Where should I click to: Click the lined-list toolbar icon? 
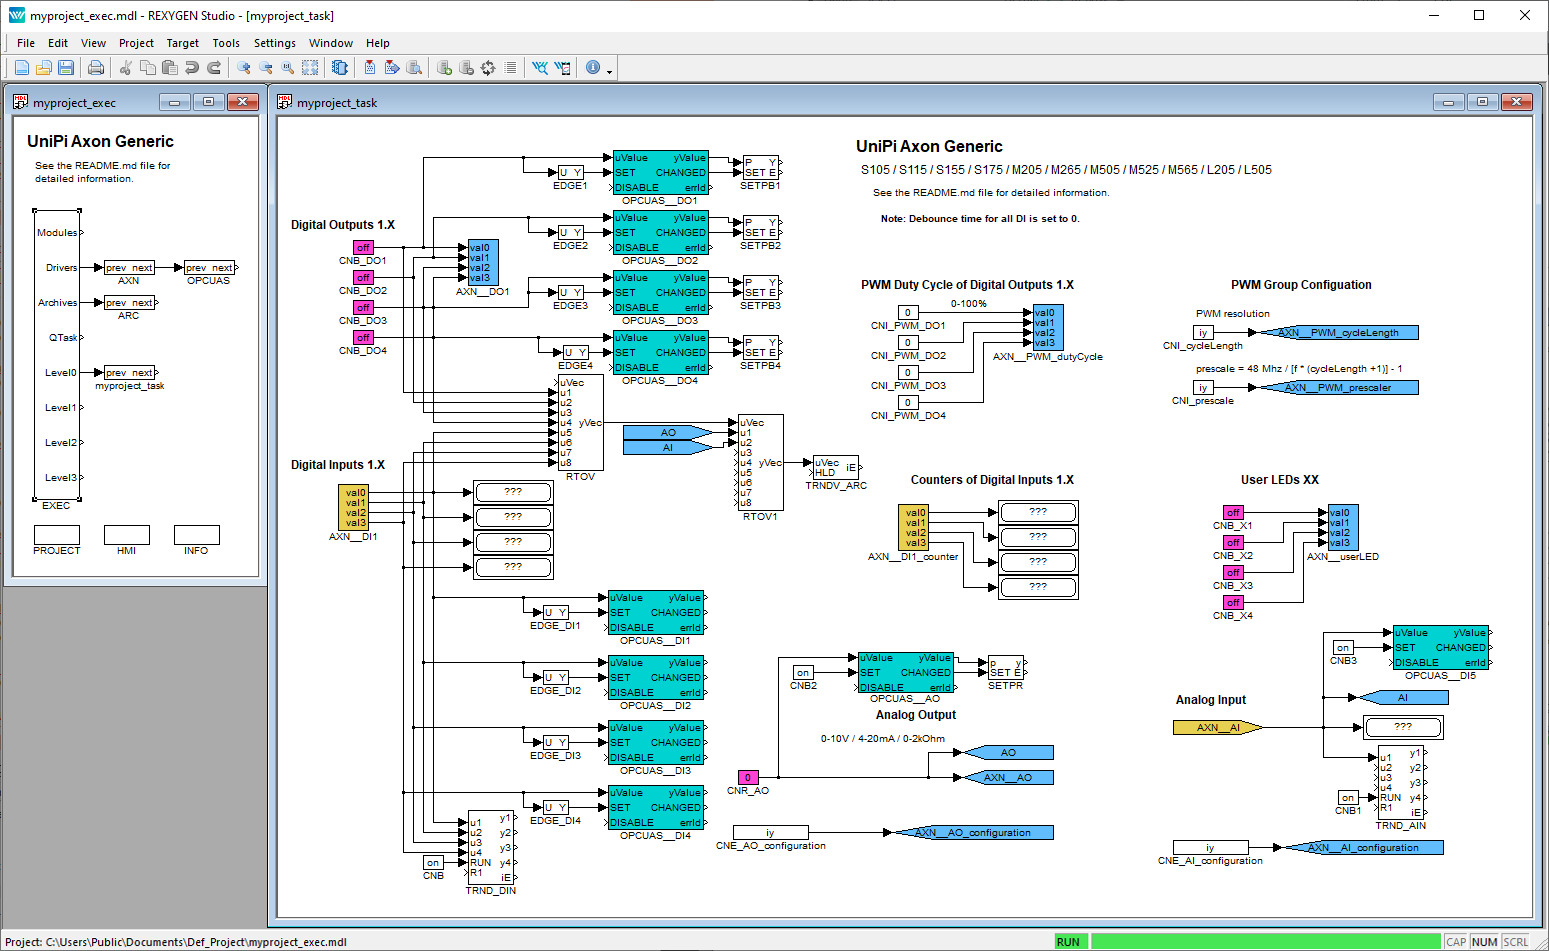click(x=510, y=68)
